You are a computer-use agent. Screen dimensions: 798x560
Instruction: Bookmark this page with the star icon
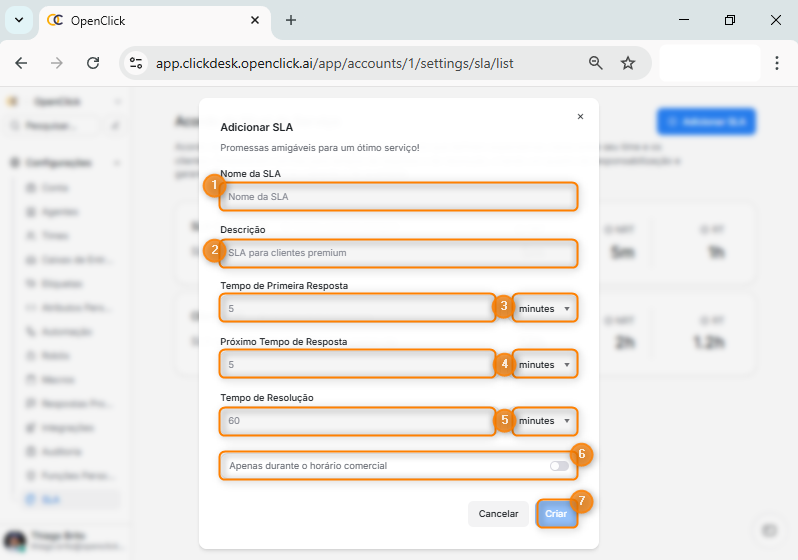pyautogui.click(x=628, y=63)
